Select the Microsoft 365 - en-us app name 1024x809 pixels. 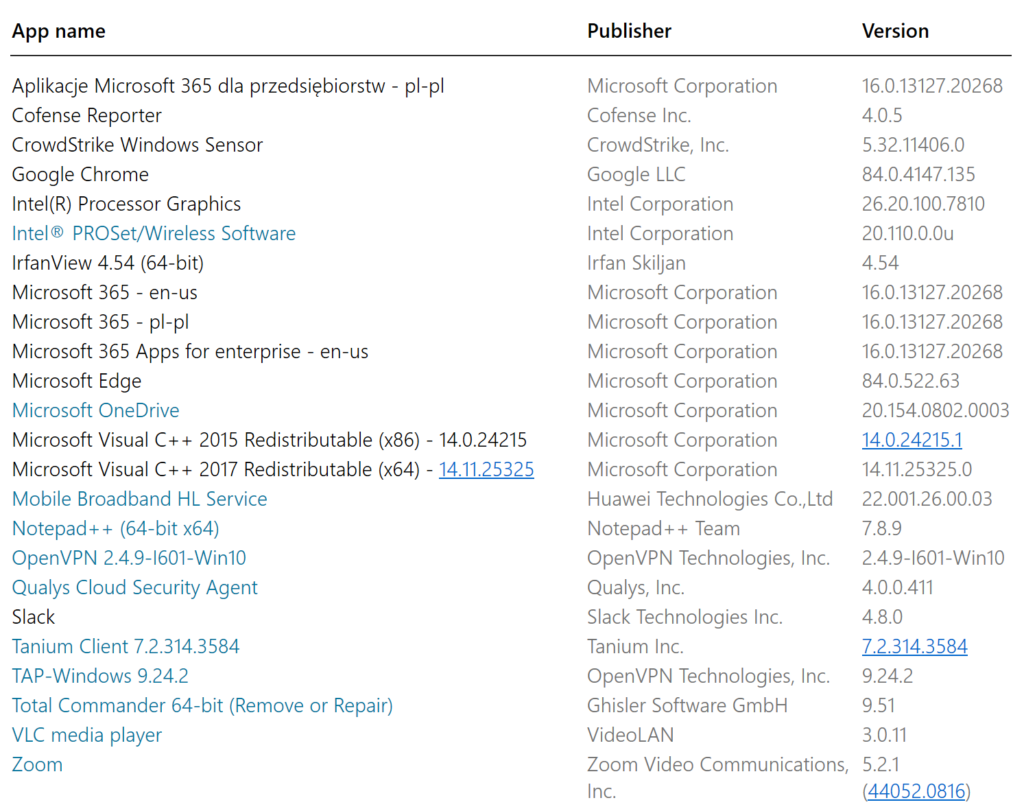tap(104, 292)
